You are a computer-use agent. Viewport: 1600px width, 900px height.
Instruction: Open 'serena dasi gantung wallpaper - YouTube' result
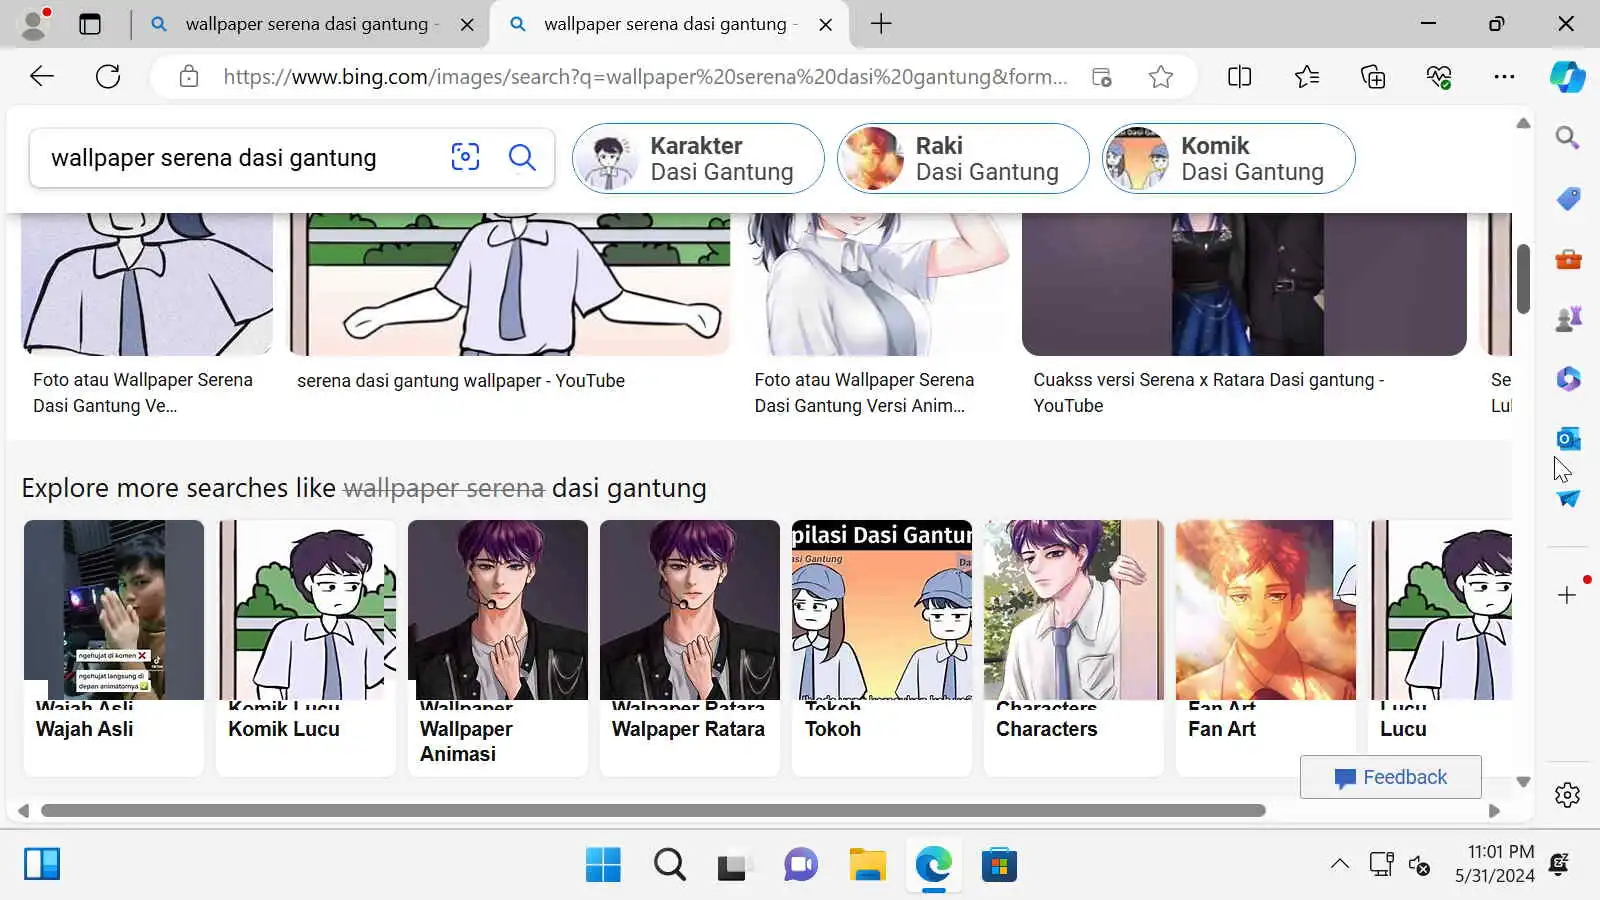tap(460, 381)
